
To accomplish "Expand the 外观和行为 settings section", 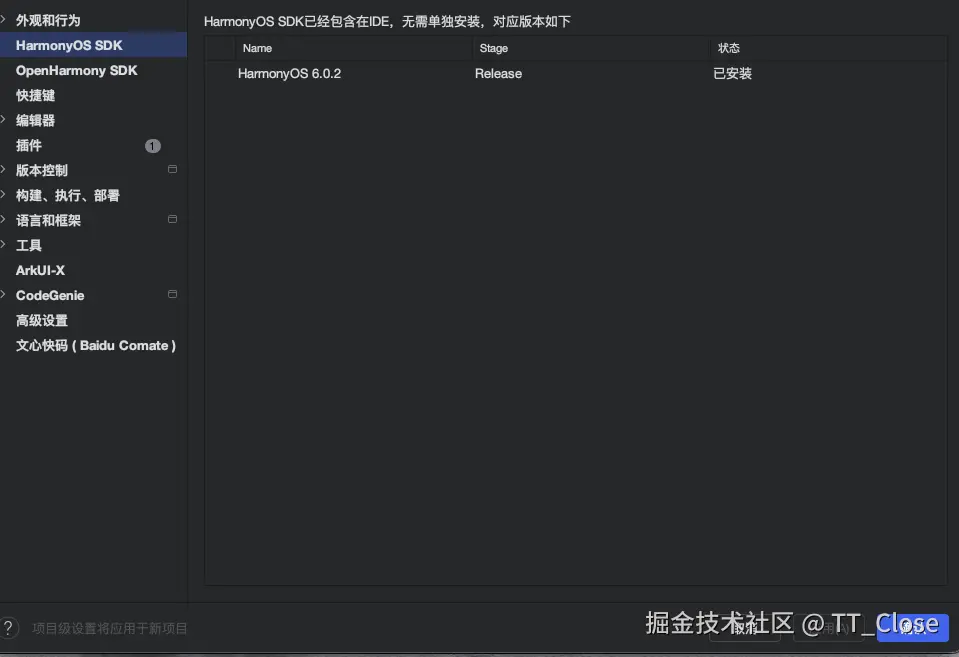I will pyautogui.click(x=4, y=19).
